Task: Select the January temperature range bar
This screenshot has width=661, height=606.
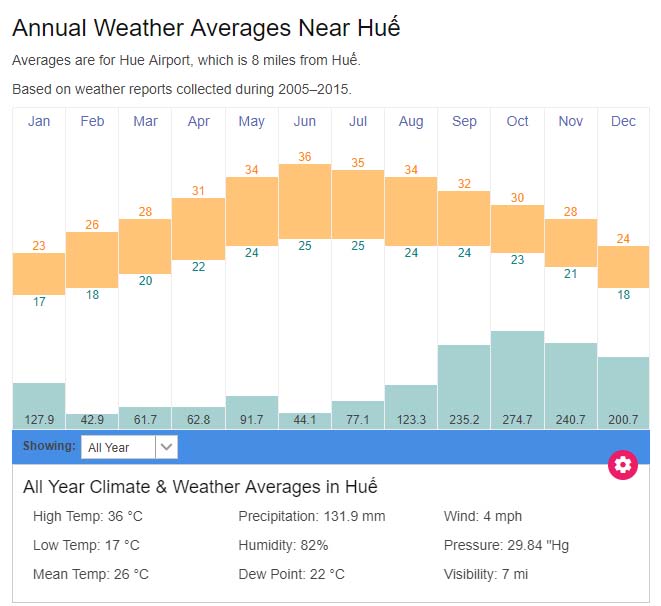Action: [x=39, y=273]
